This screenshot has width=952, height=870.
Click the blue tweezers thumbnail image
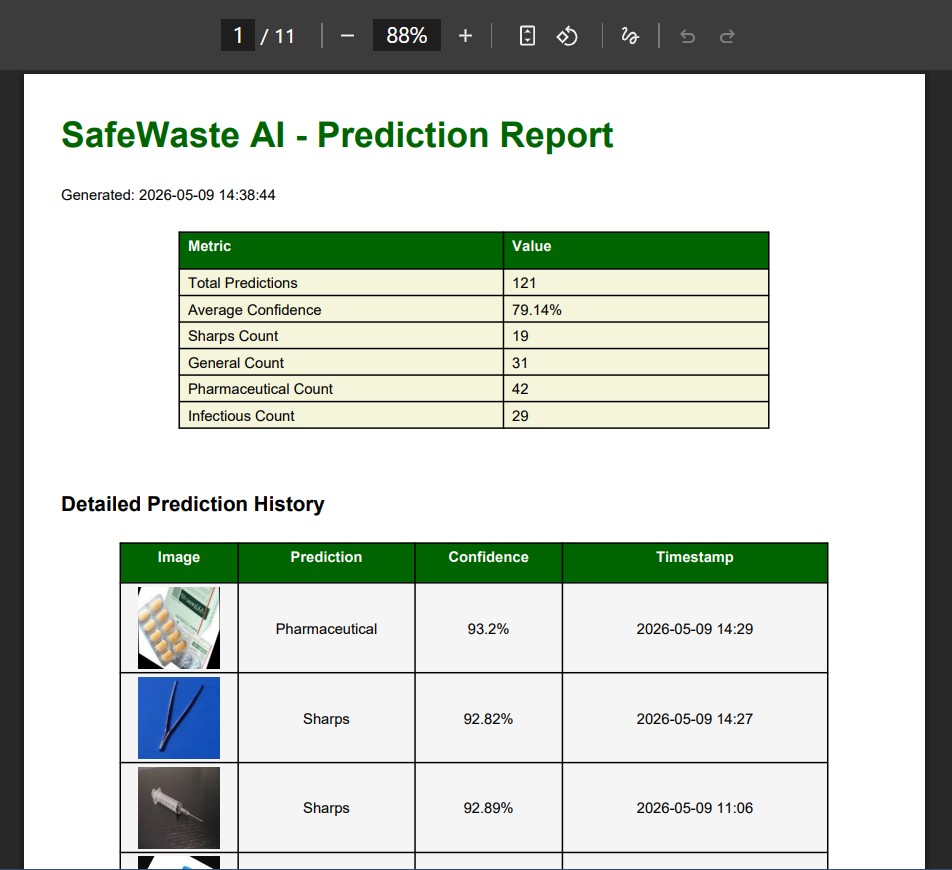(179, 718)
